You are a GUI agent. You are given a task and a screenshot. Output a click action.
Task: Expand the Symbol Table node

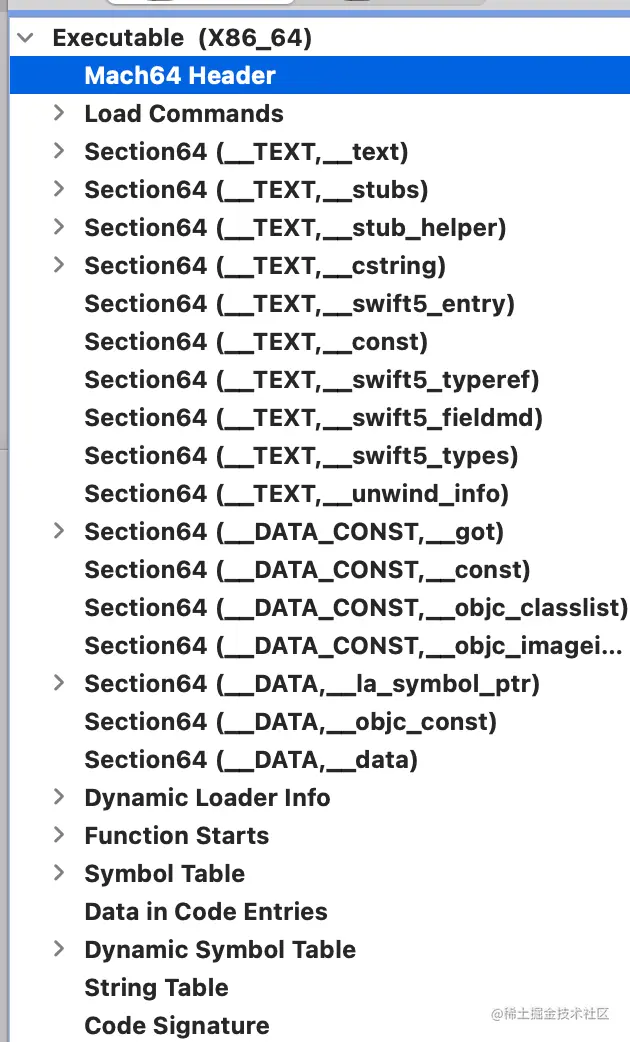[x=59, y=873]
